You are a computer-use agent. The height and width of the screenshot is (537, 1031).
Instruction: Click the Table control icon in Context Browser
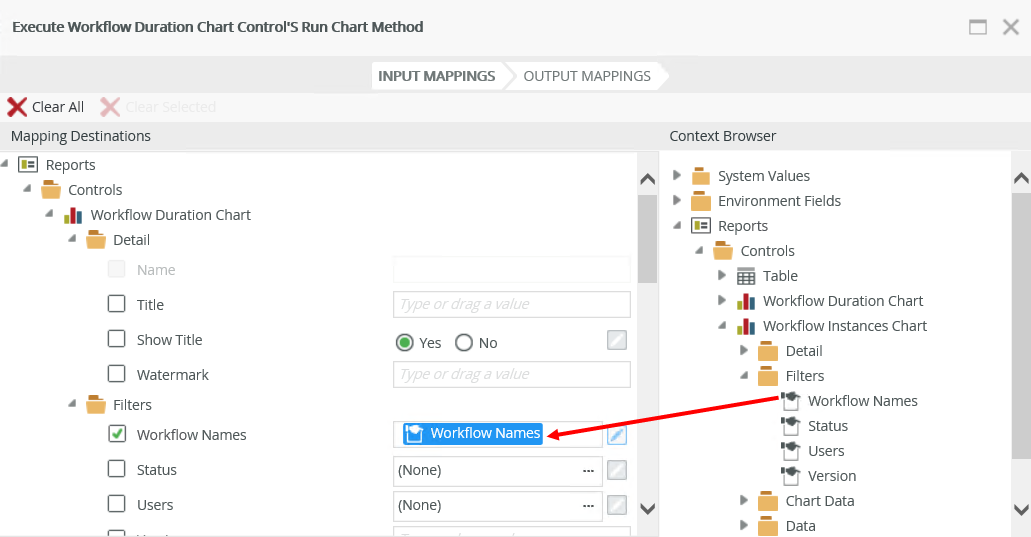746,276
